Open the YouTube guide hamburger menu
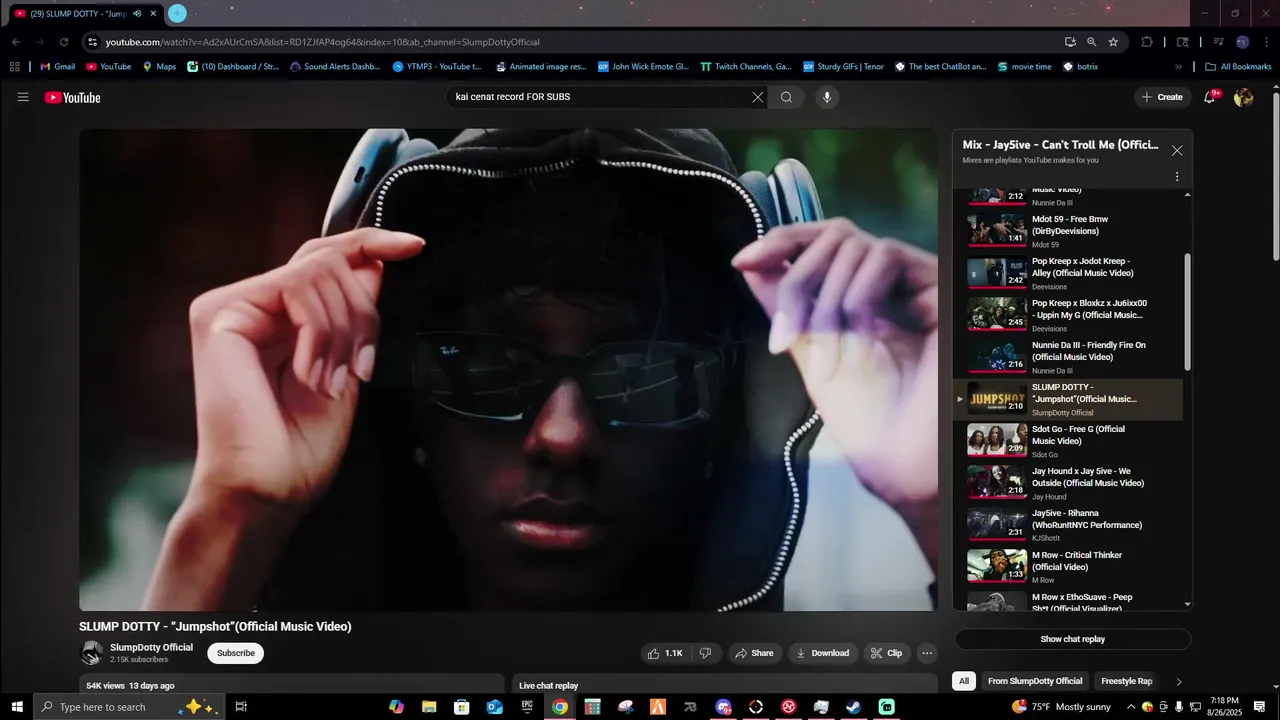Image resolution: width=1280 pixels, height=720 pixels. [23, 97]
